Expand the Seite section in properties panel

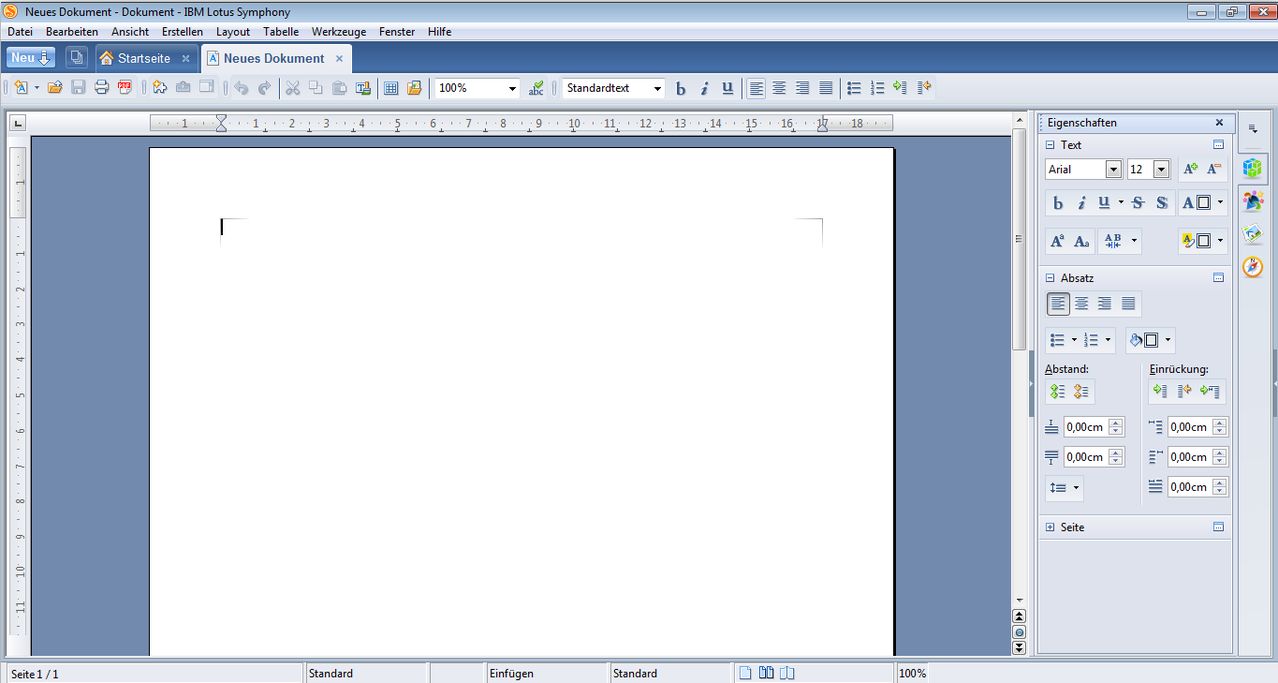1050,527
